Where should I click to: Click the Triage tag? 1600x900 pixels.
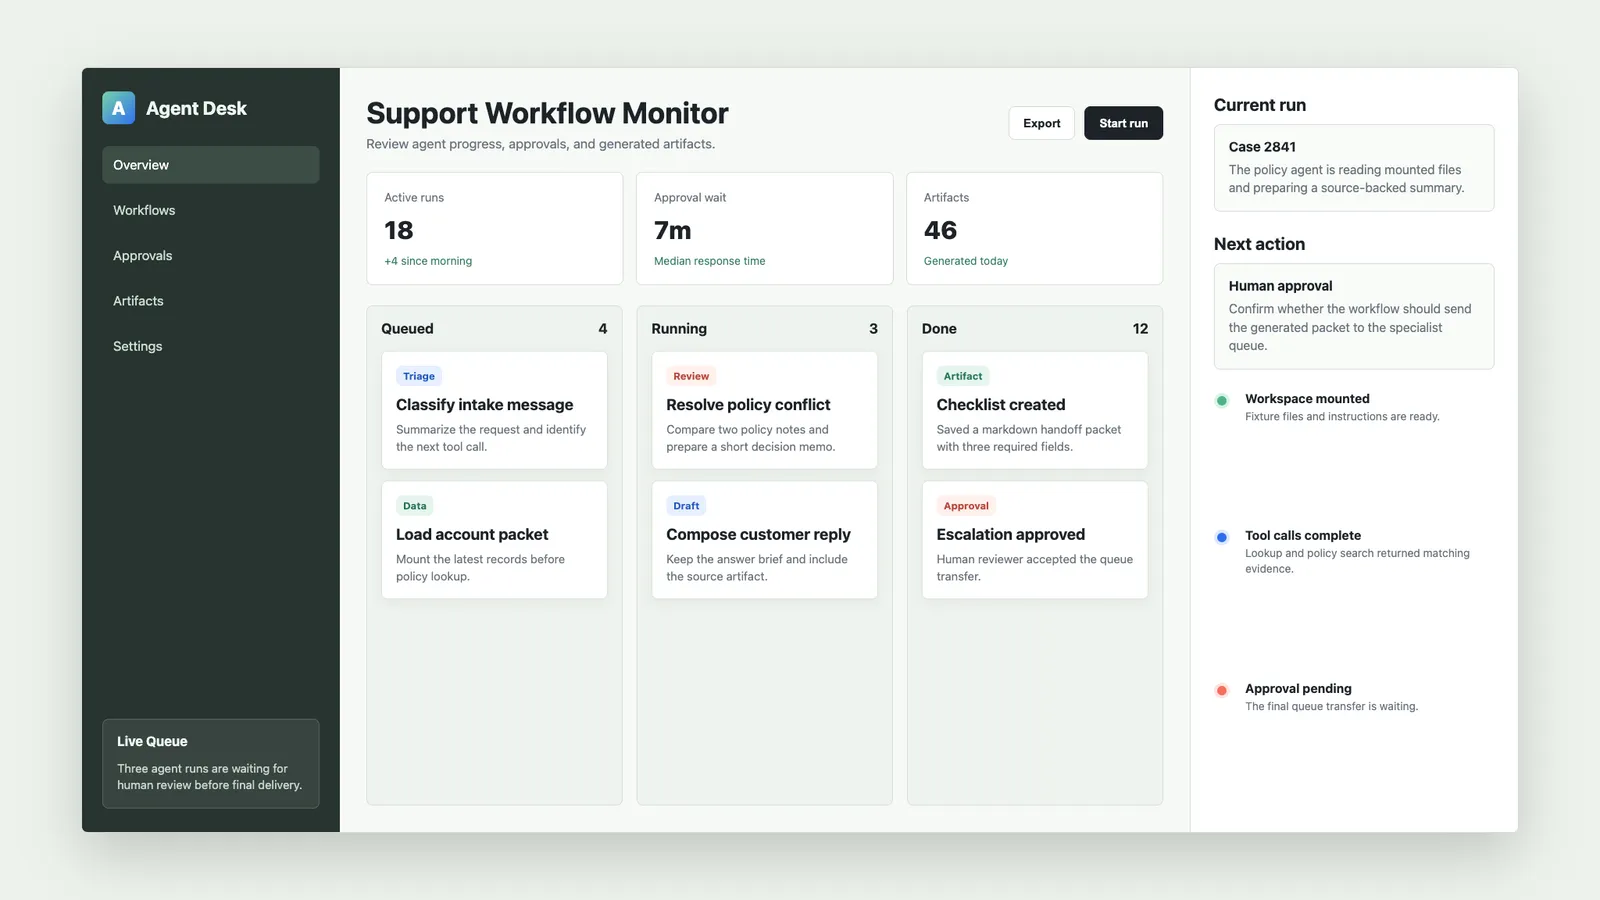click(419, 376)
